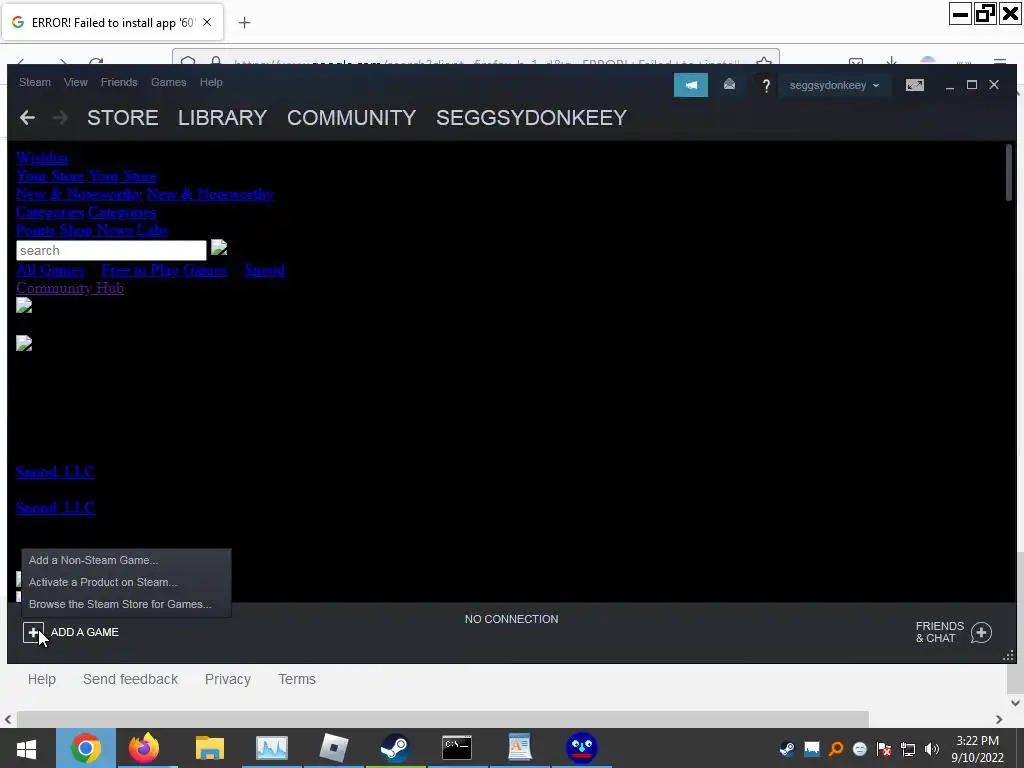Click the Windows Start button
The image size is (1024, 768).
(26, 748)
